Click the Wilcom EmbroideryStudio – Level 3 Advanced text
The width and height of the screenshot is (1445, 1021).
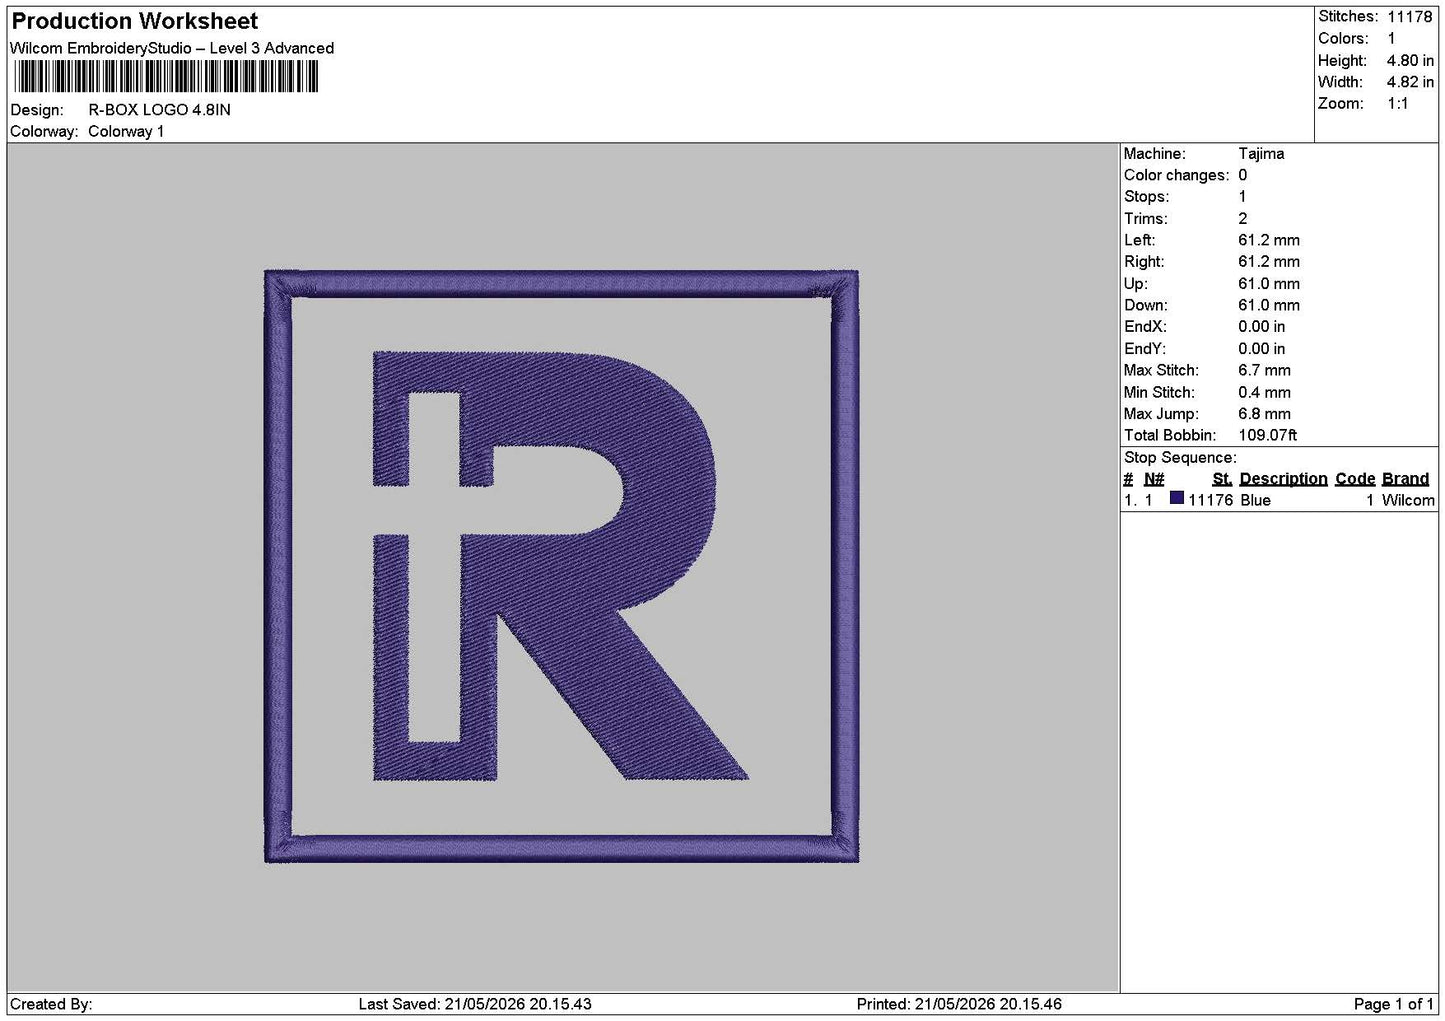coord(172,48)
